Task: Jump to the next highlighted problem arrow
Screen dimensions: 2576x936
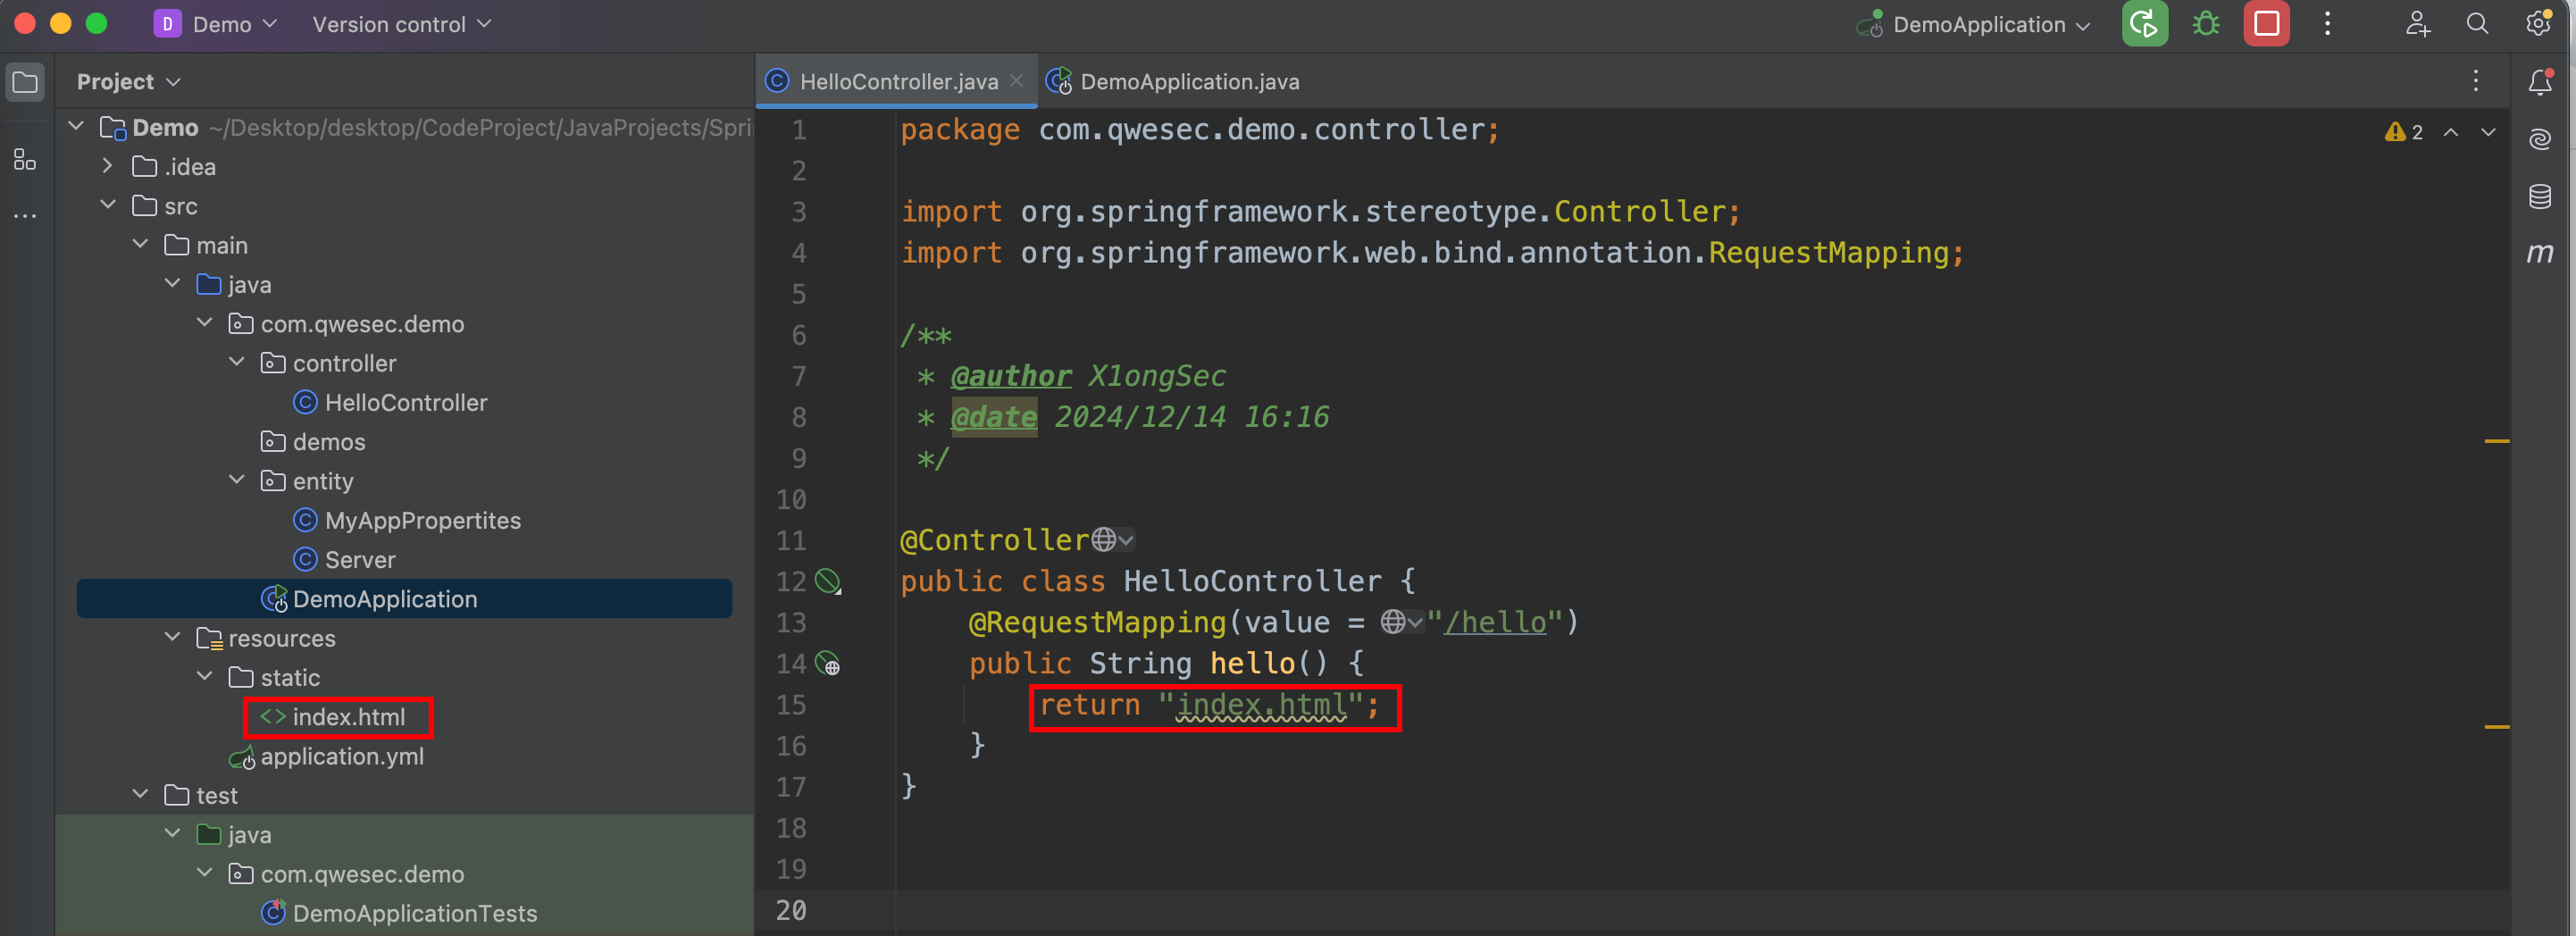Action: pos(2488,132)
